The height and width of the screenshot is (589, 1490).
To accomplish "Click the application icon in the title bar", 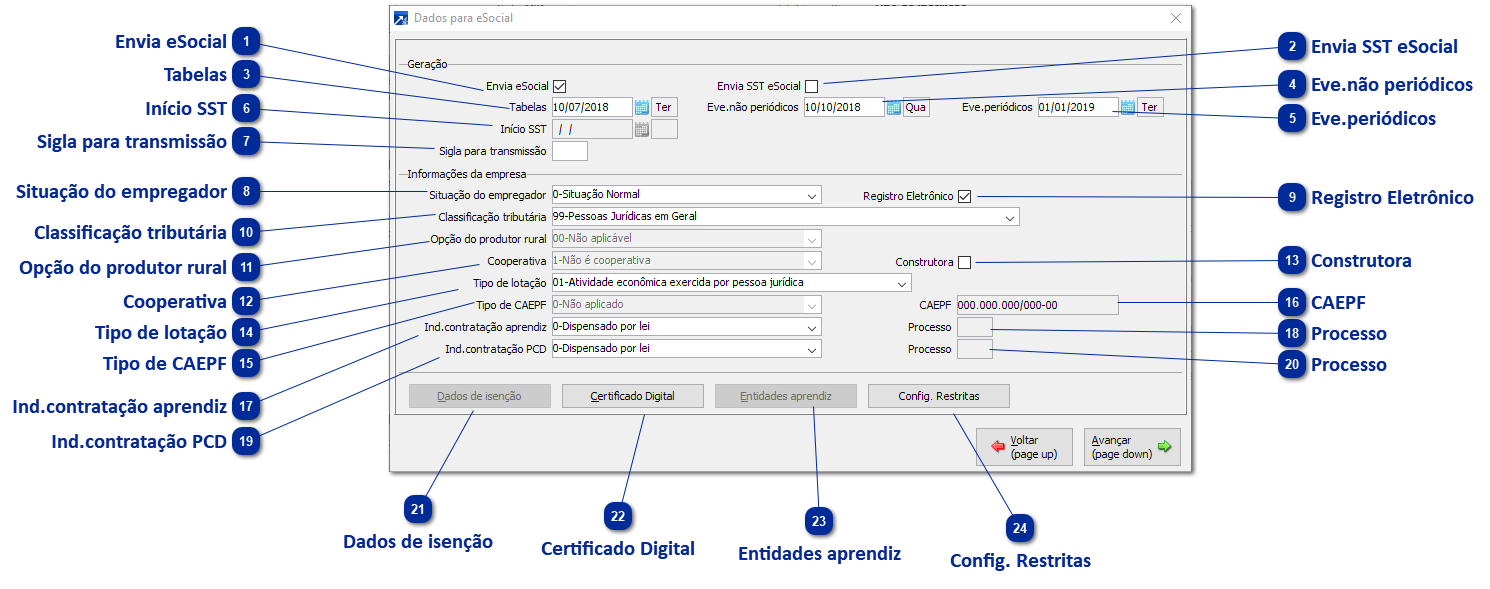I will point(399,18).
